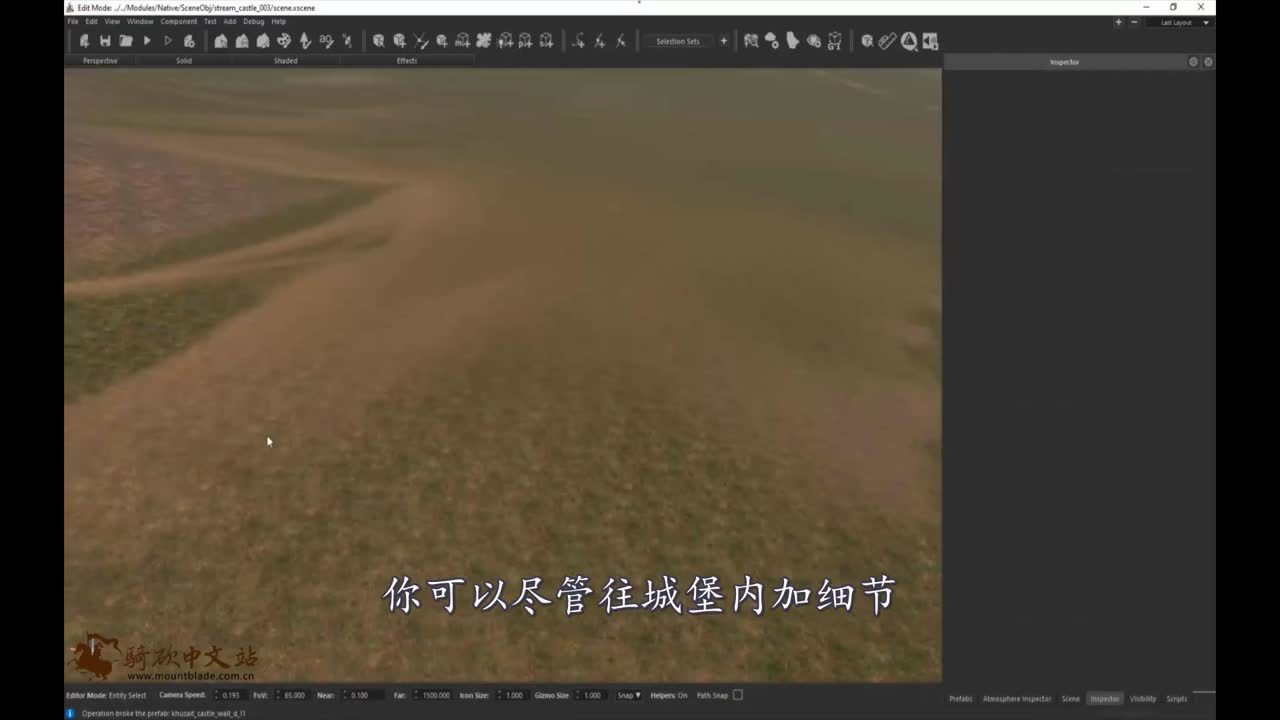Click the ruler measure tool icon
Viewport: 1280px width, 720px height.
(x=887, y=41)
